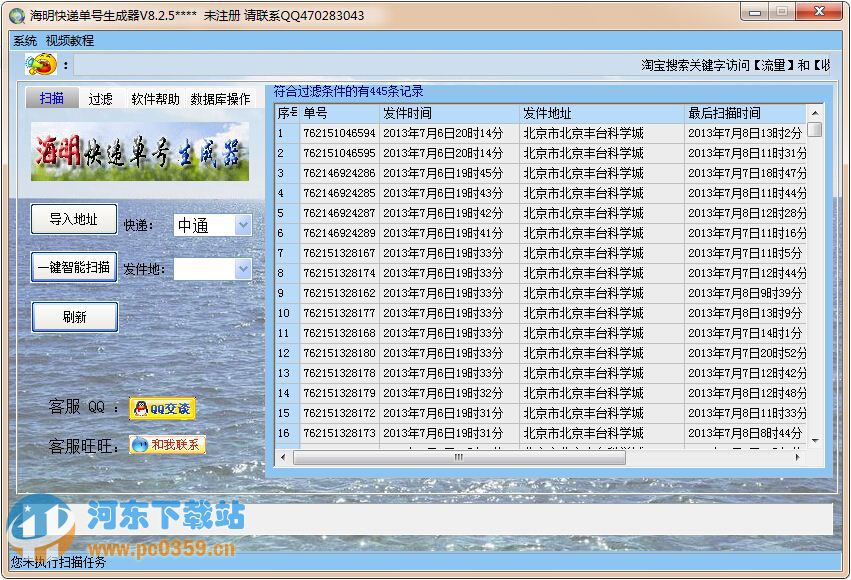
Task: Switch to the 软件帮助 tab
Action: [153, 99]
